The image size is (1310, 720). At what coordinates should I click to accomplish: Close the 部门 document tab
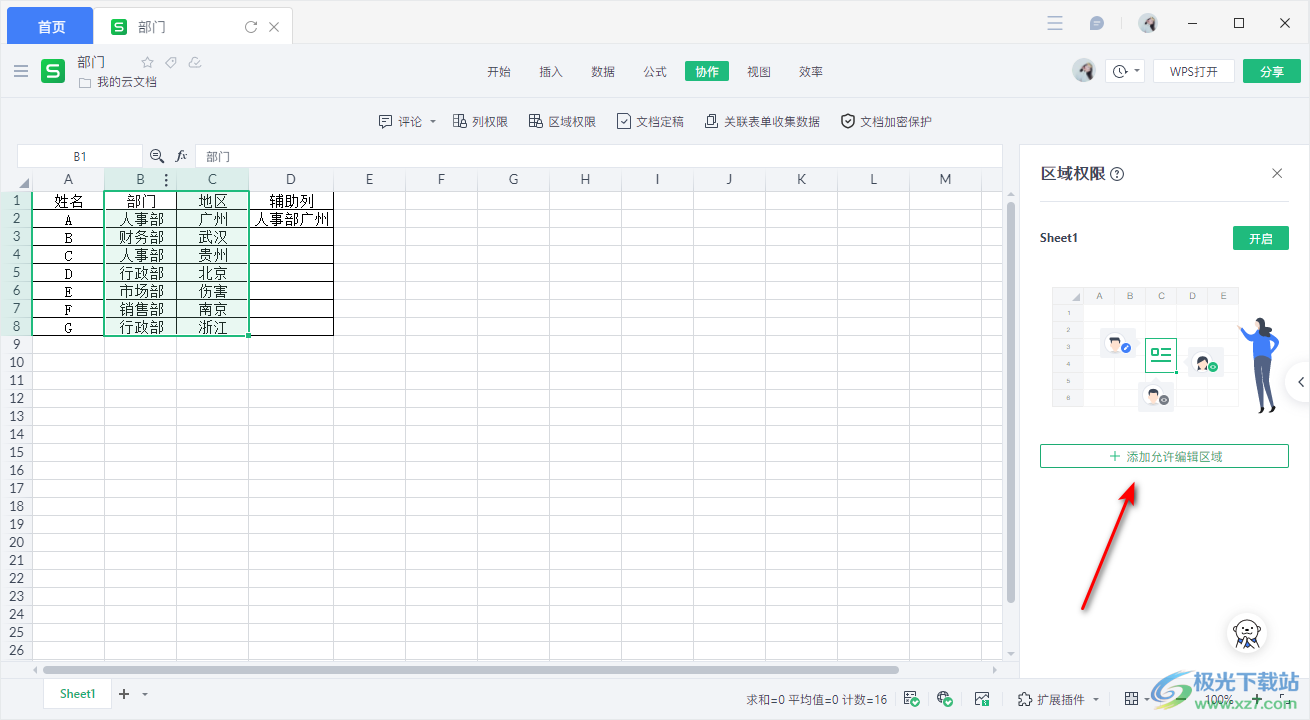[274, 27]
